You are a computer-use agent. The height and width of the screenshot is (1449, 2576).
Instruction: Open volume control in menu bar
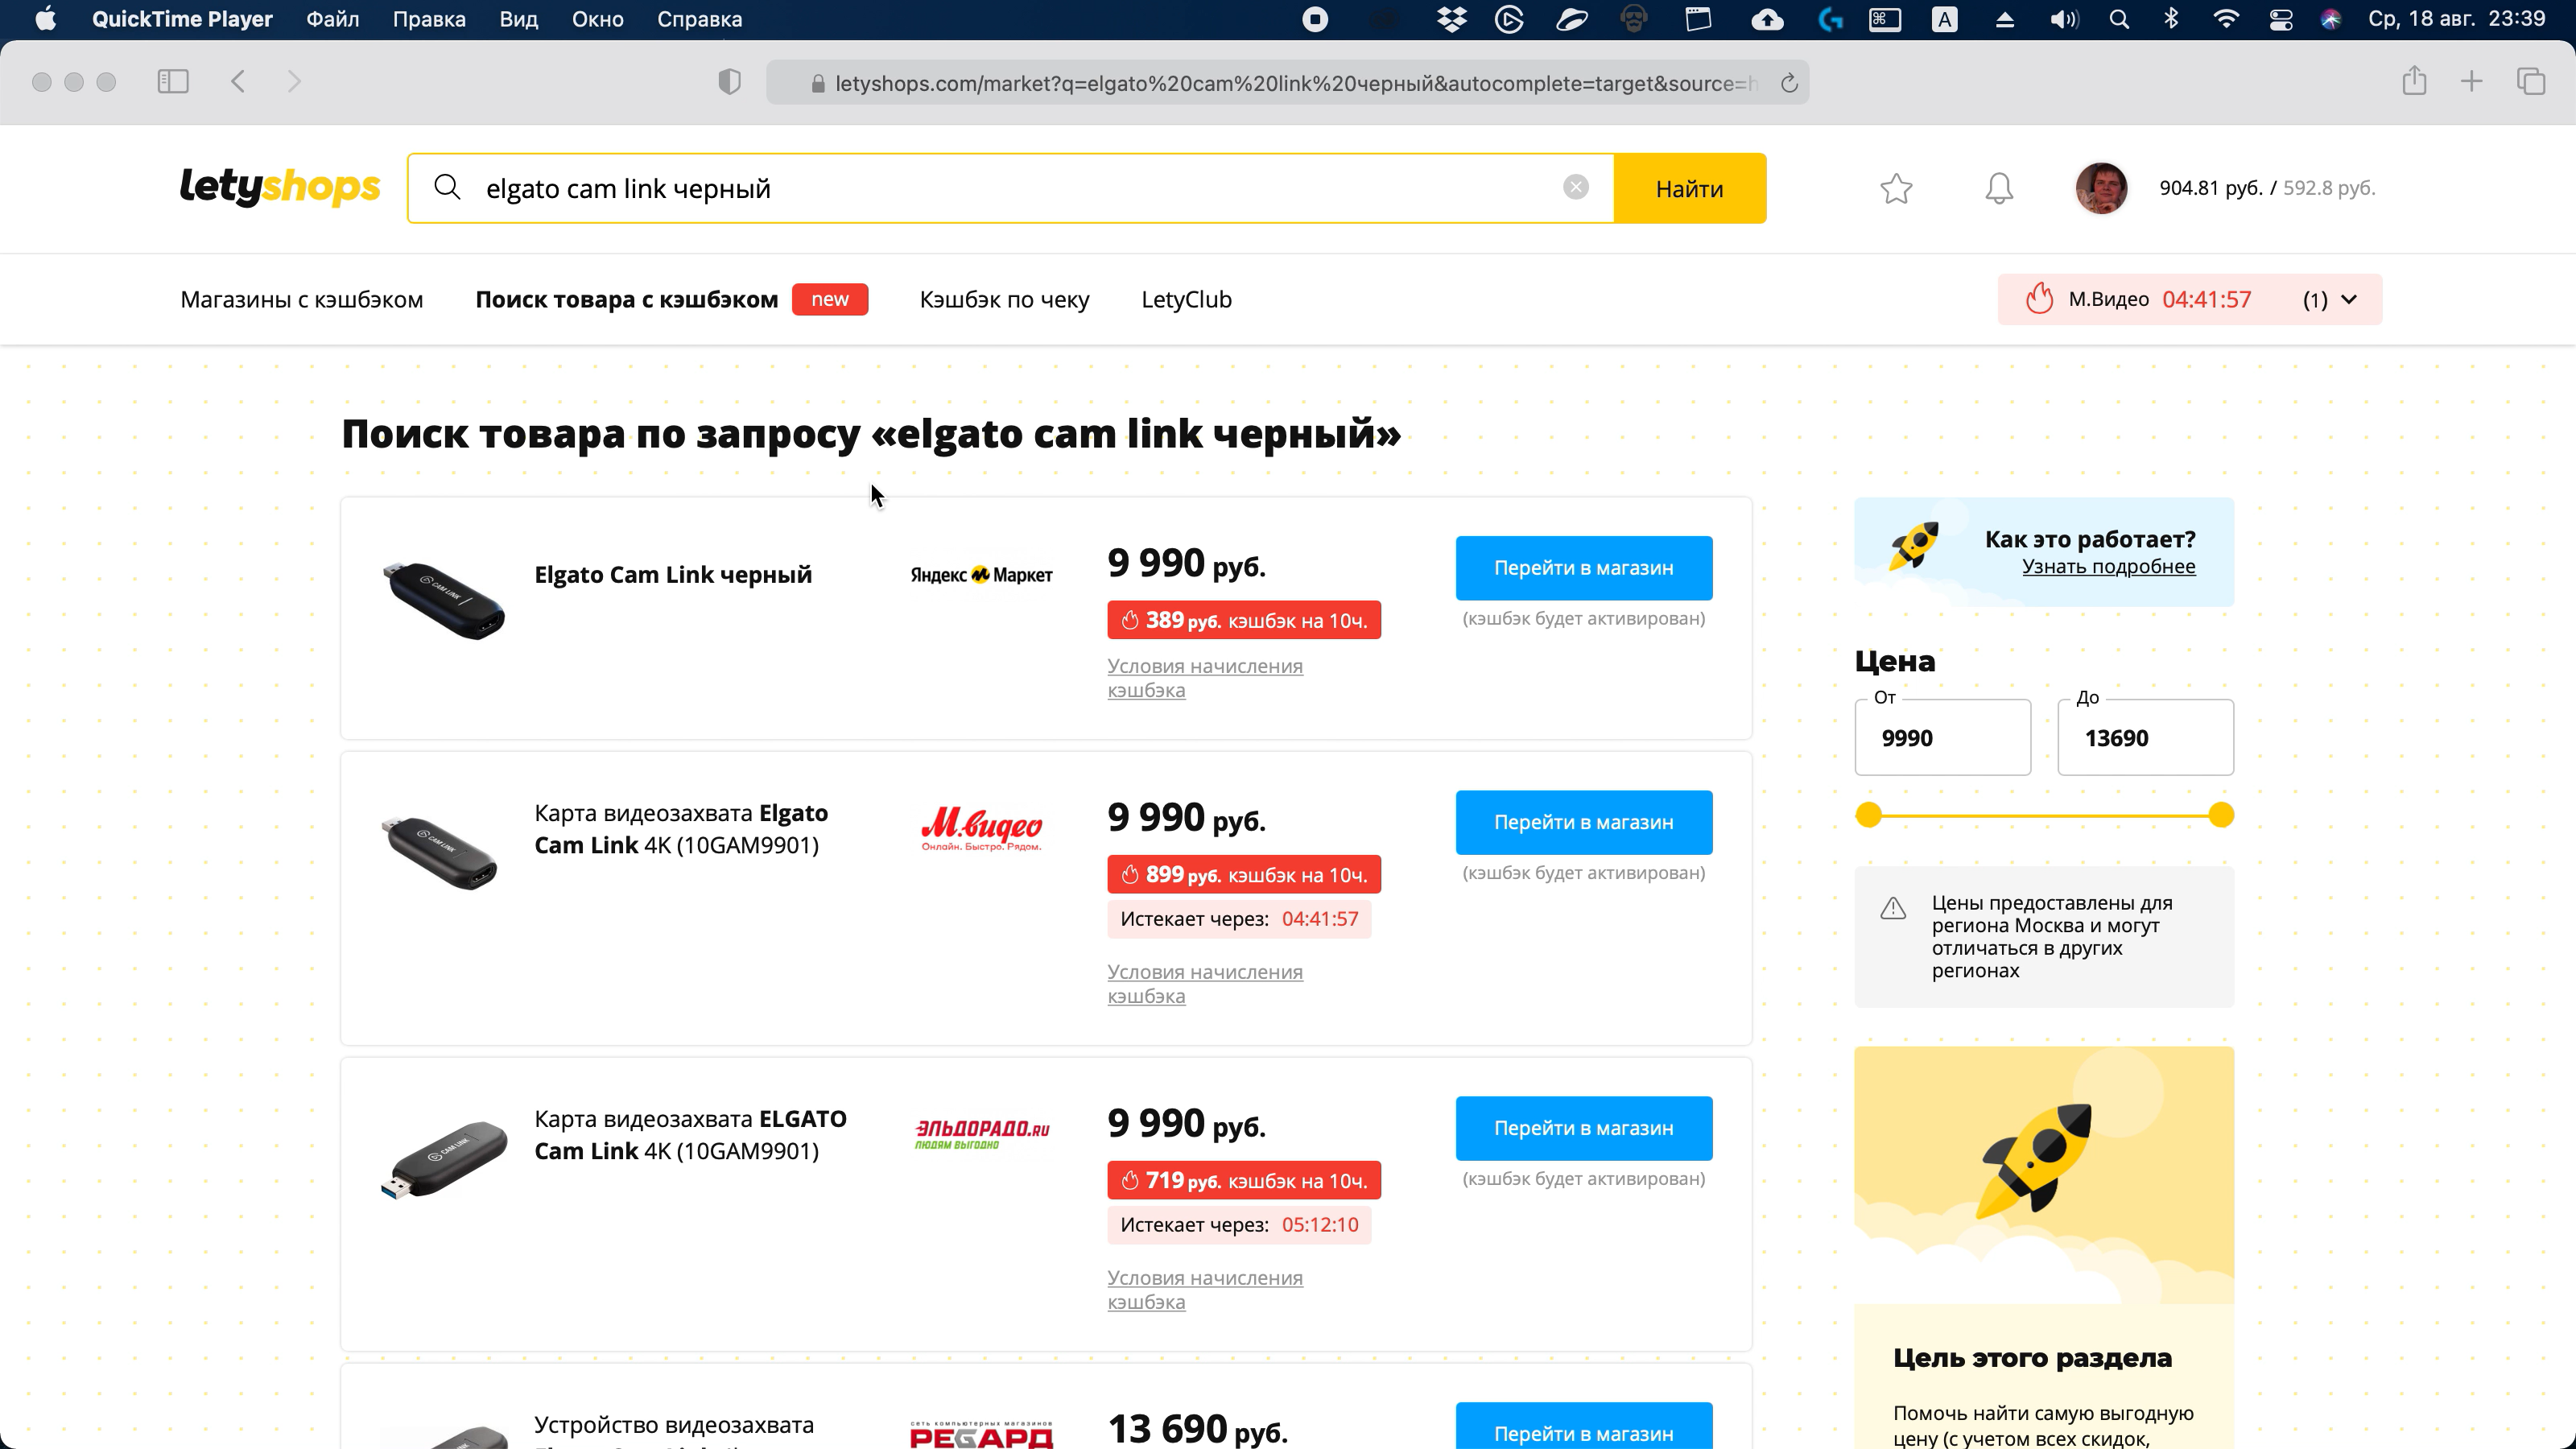point(2064,19)
